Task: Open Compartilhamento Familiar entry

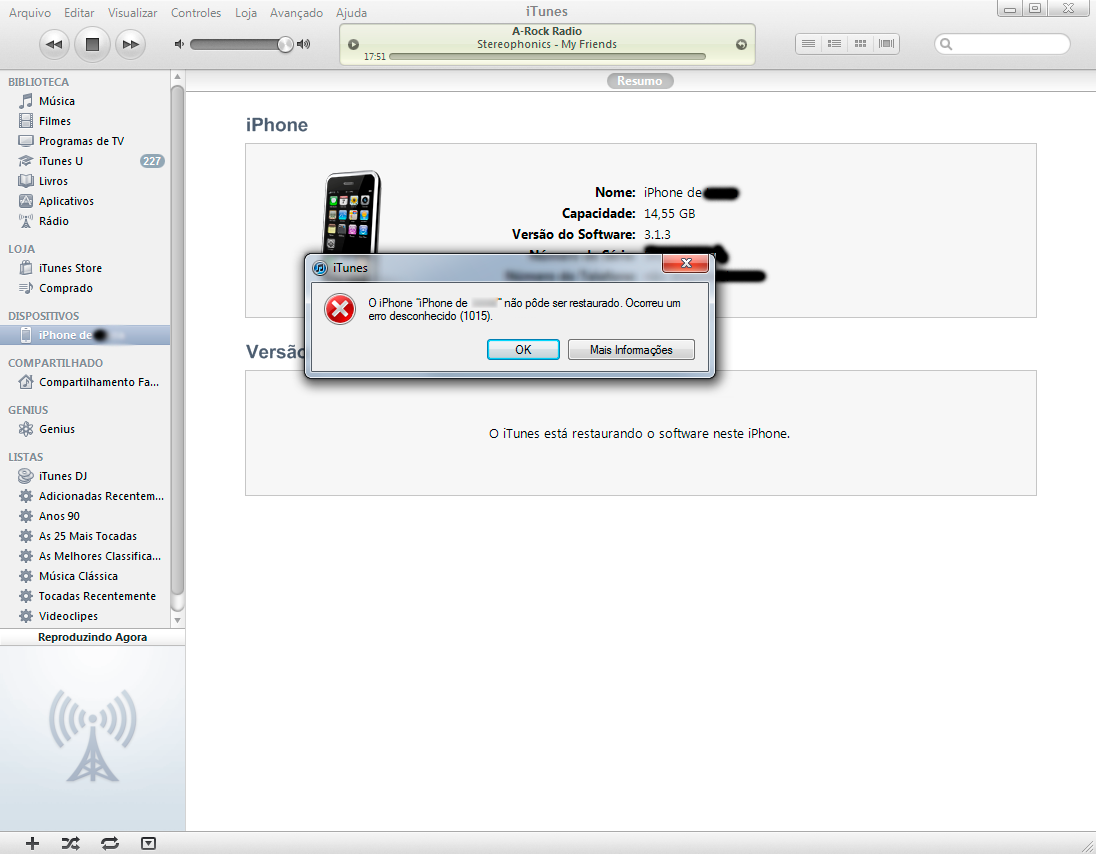Action: [x=85, y=382]
